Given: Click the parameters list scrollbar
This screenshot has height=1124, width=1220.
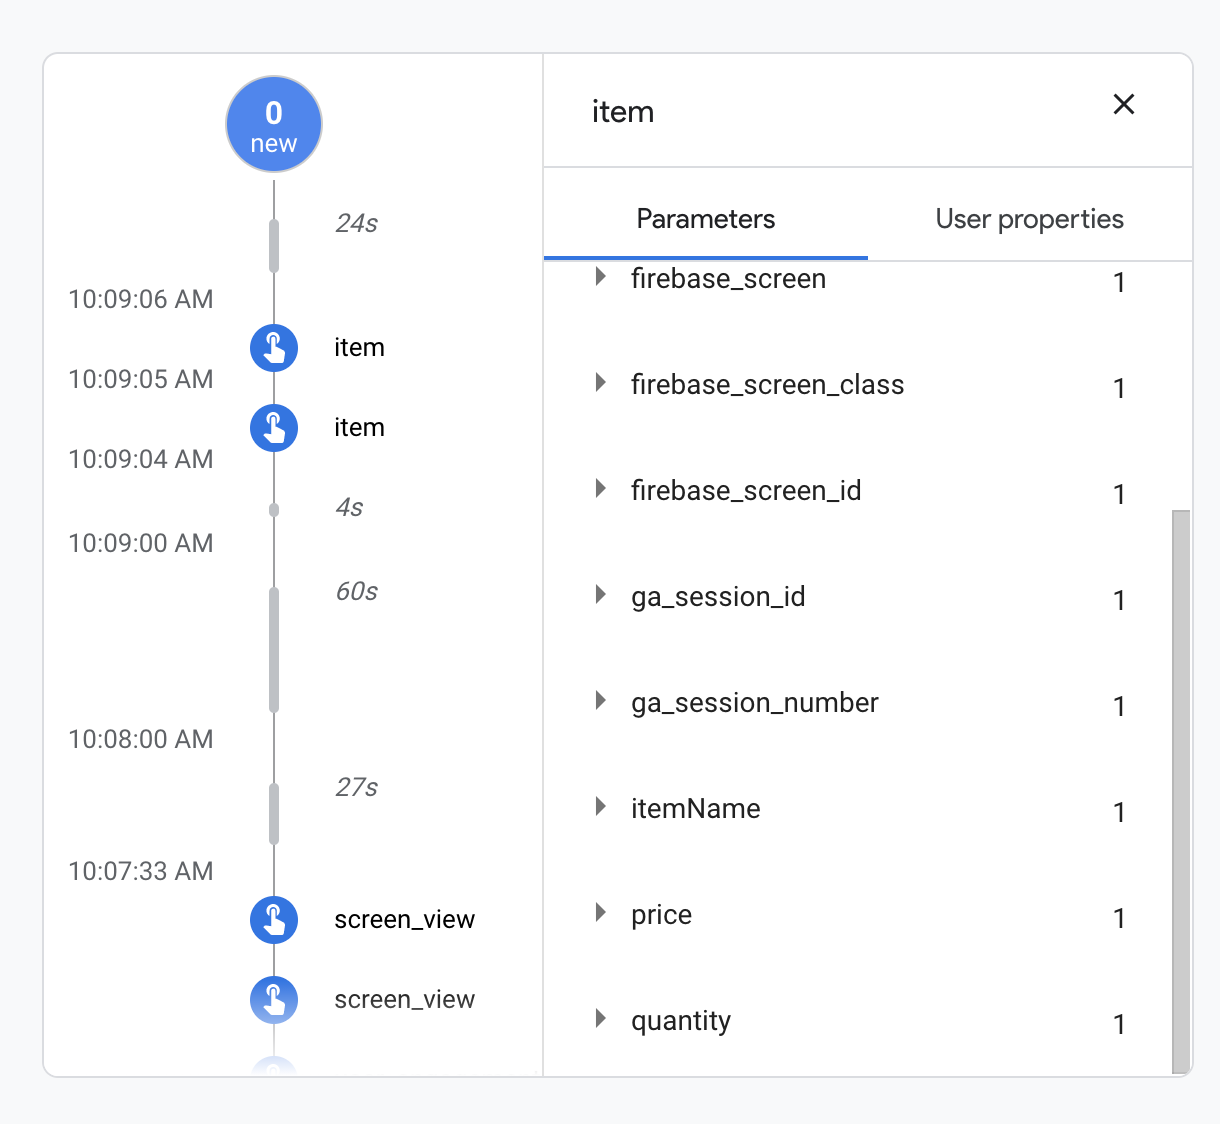Looking at the screenshot, I should (1180, 790).
